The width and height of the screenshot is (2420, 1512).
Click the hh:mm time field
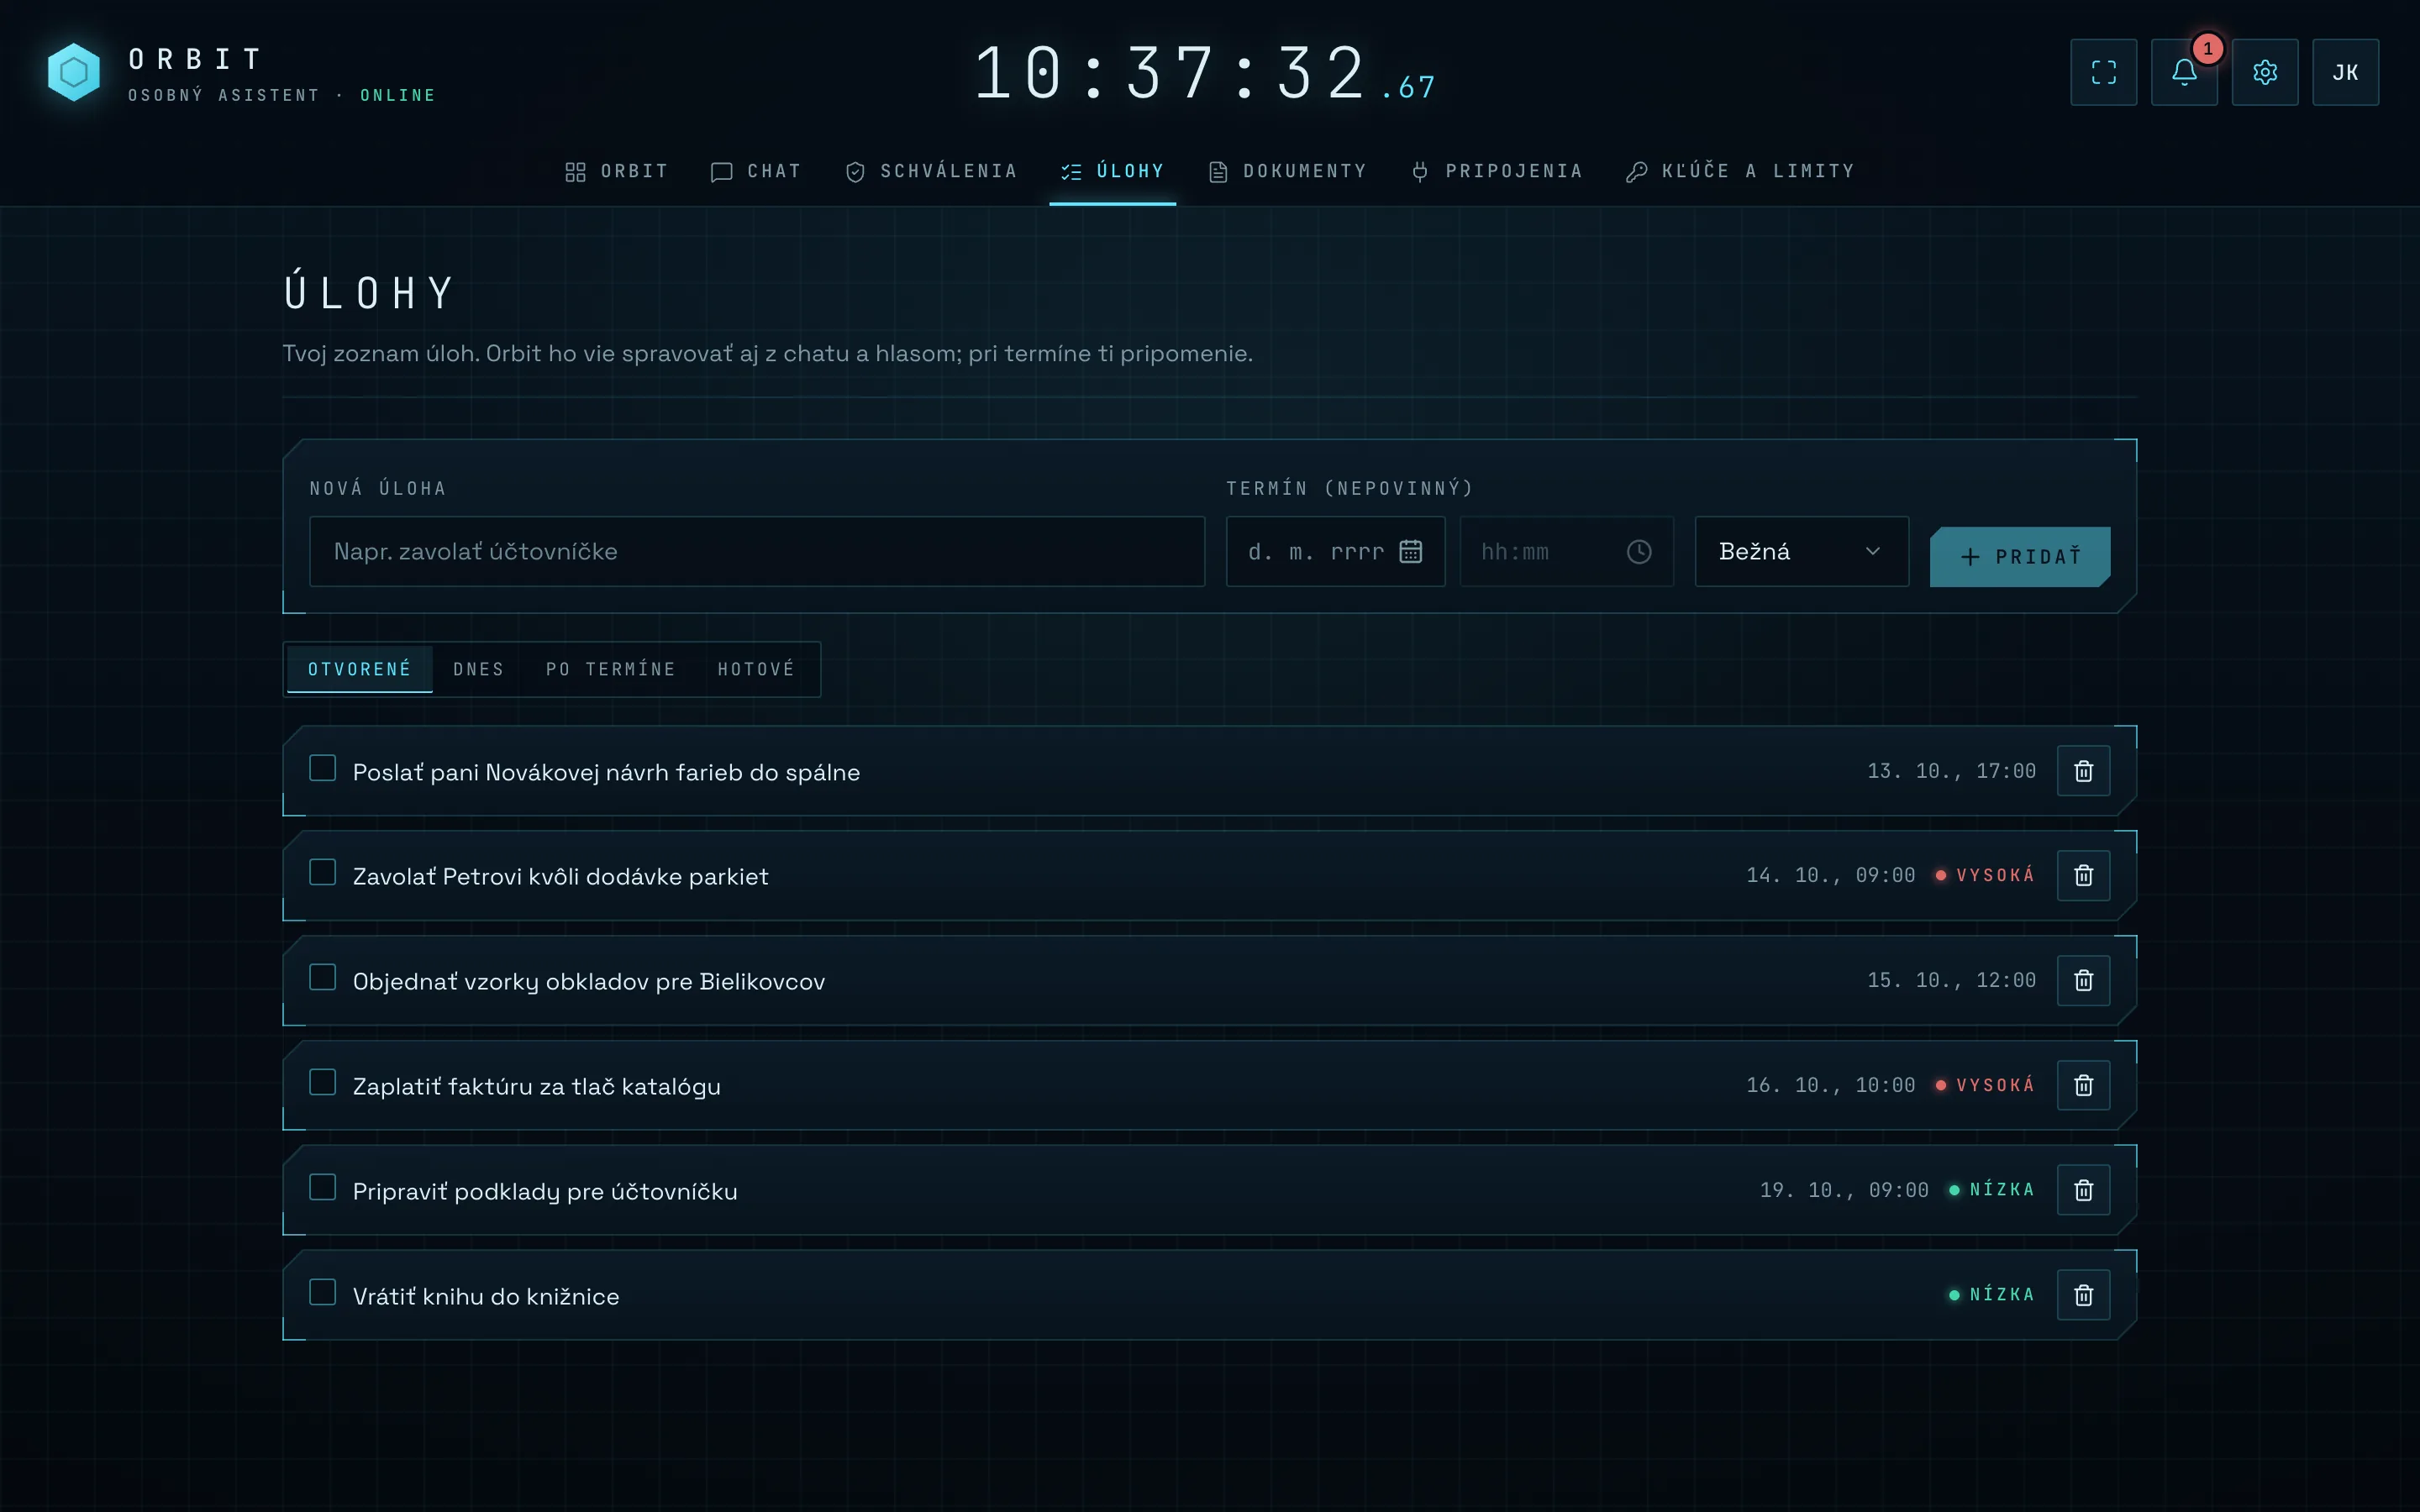click(1566, 551)
